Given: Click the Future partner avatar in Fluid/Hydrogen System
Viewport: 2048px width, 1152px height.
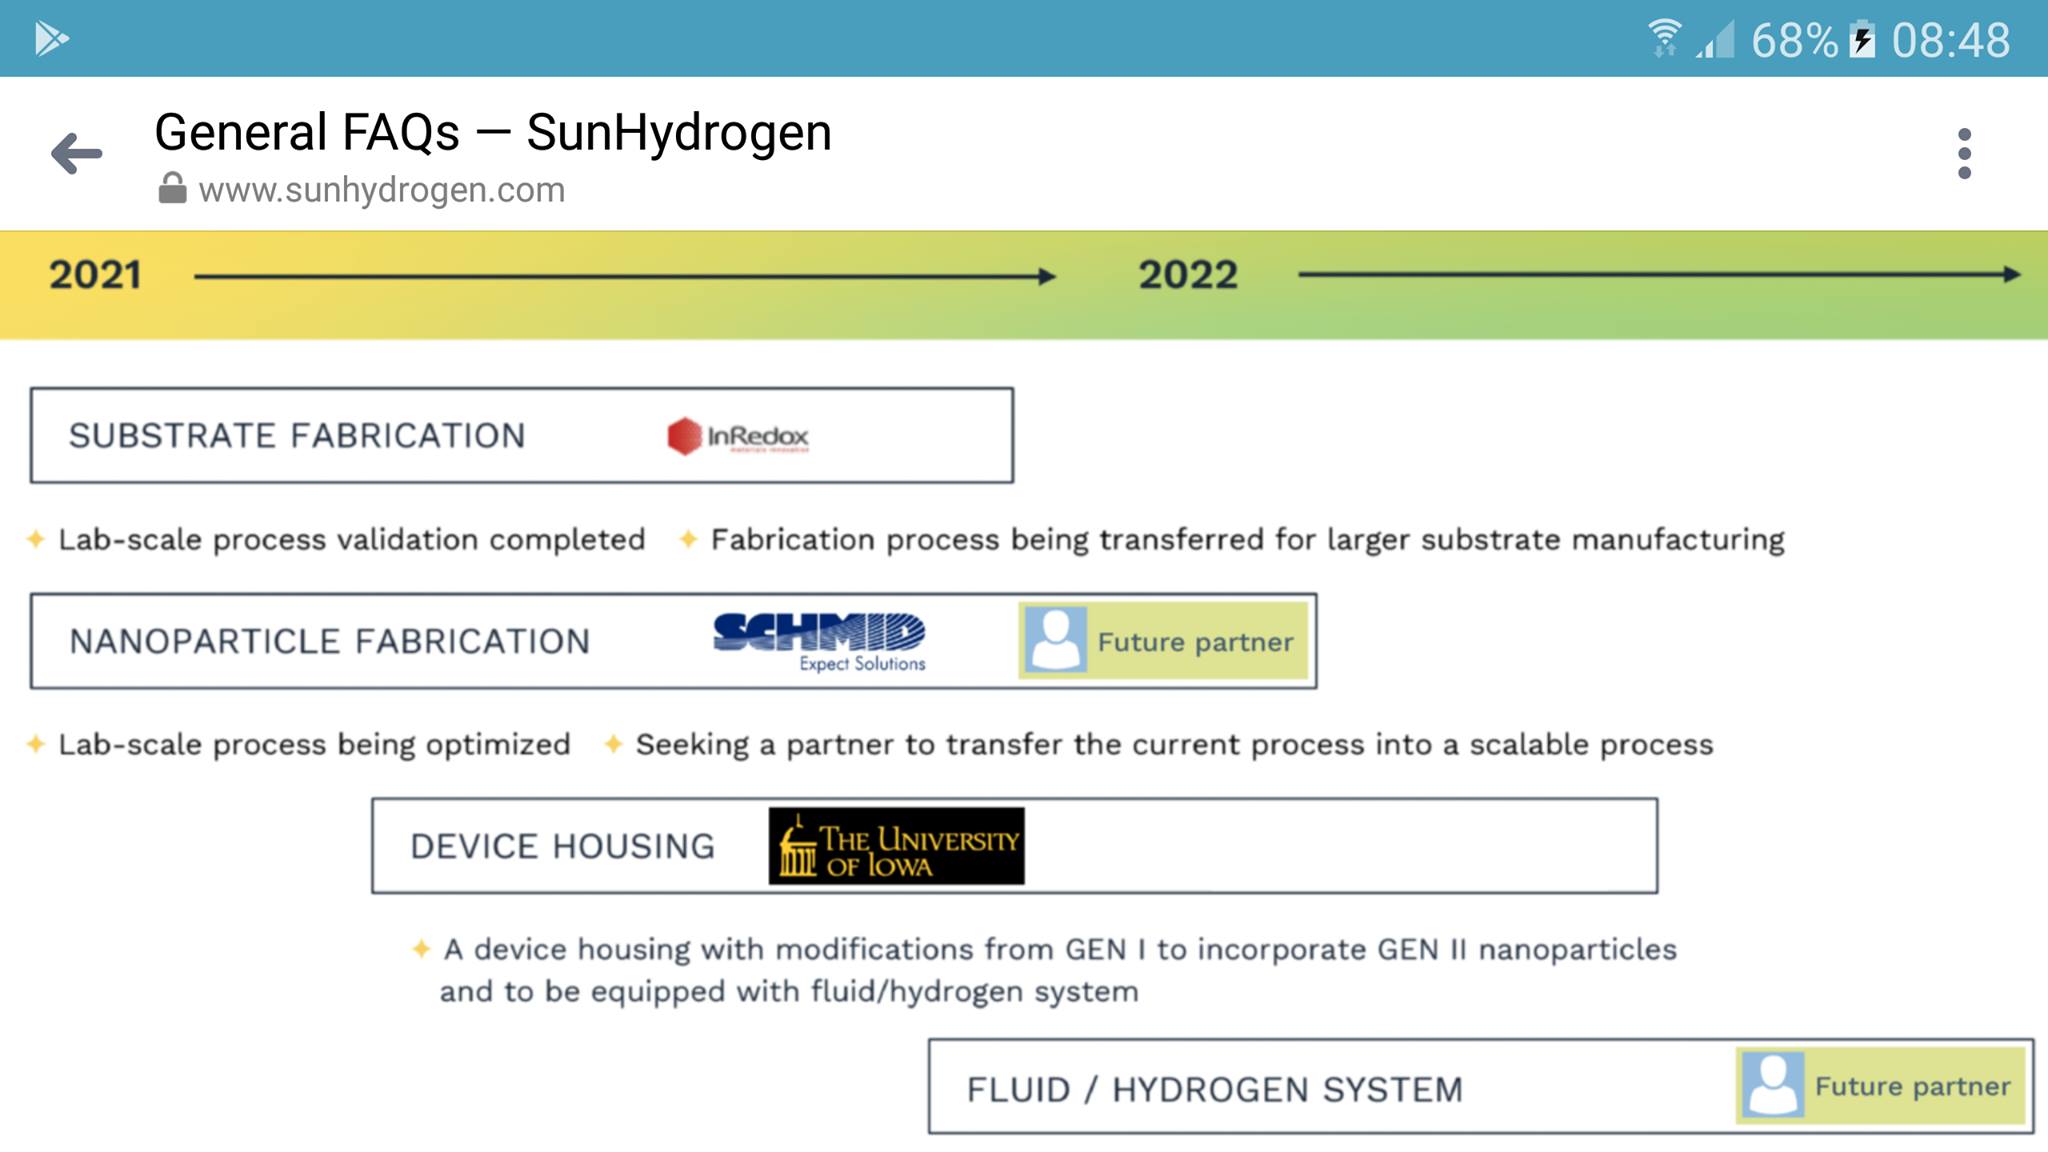Looking at the screenshot, I should tap(1774, 1087).
